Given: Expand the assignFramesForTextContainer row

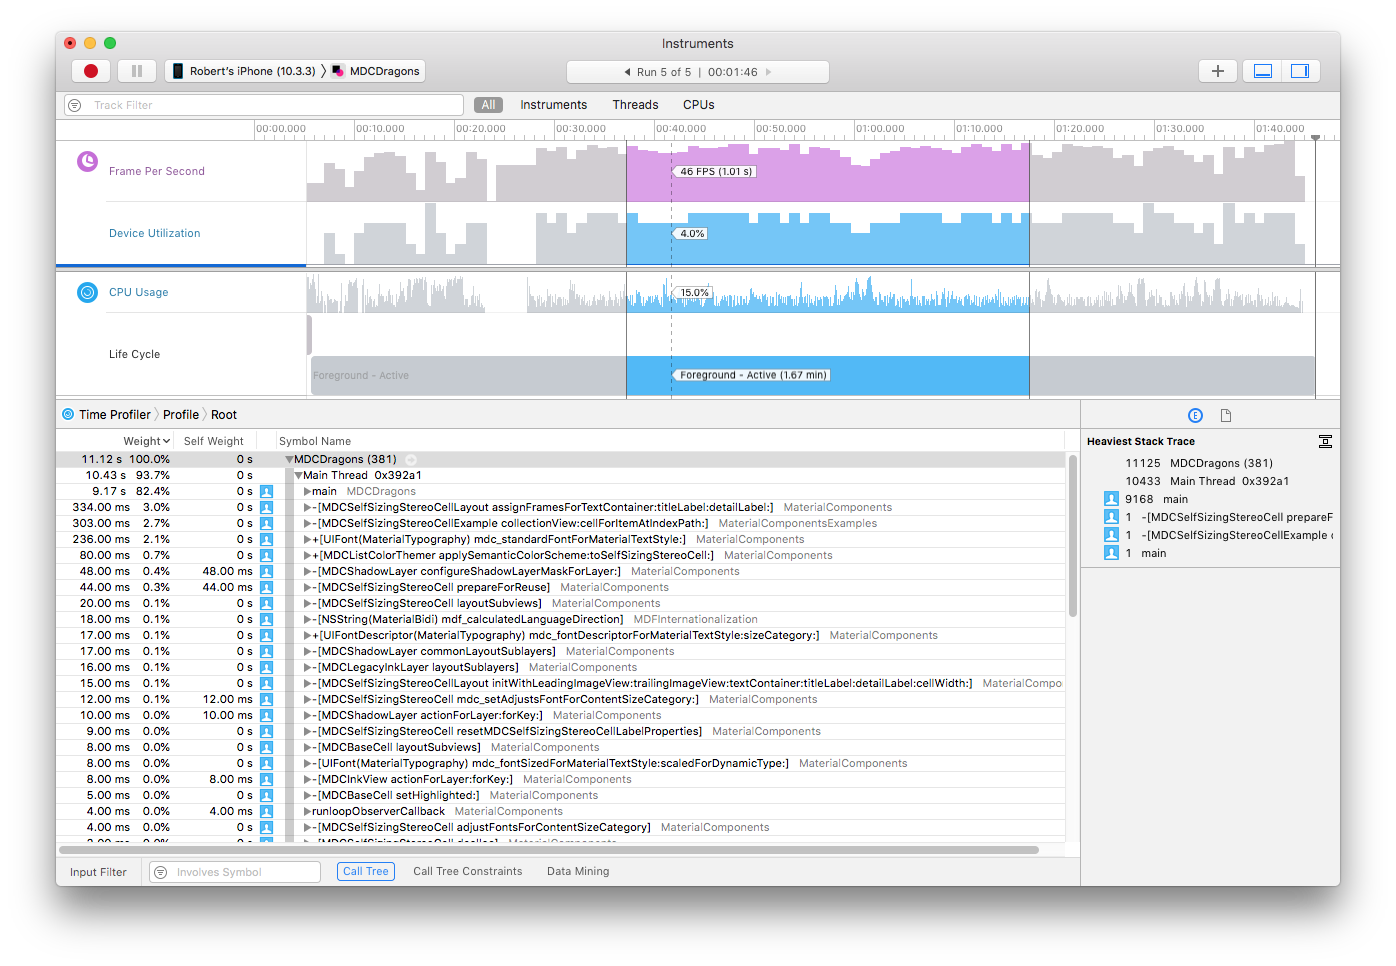Looking at the screenshot, I should pos(307,508).
